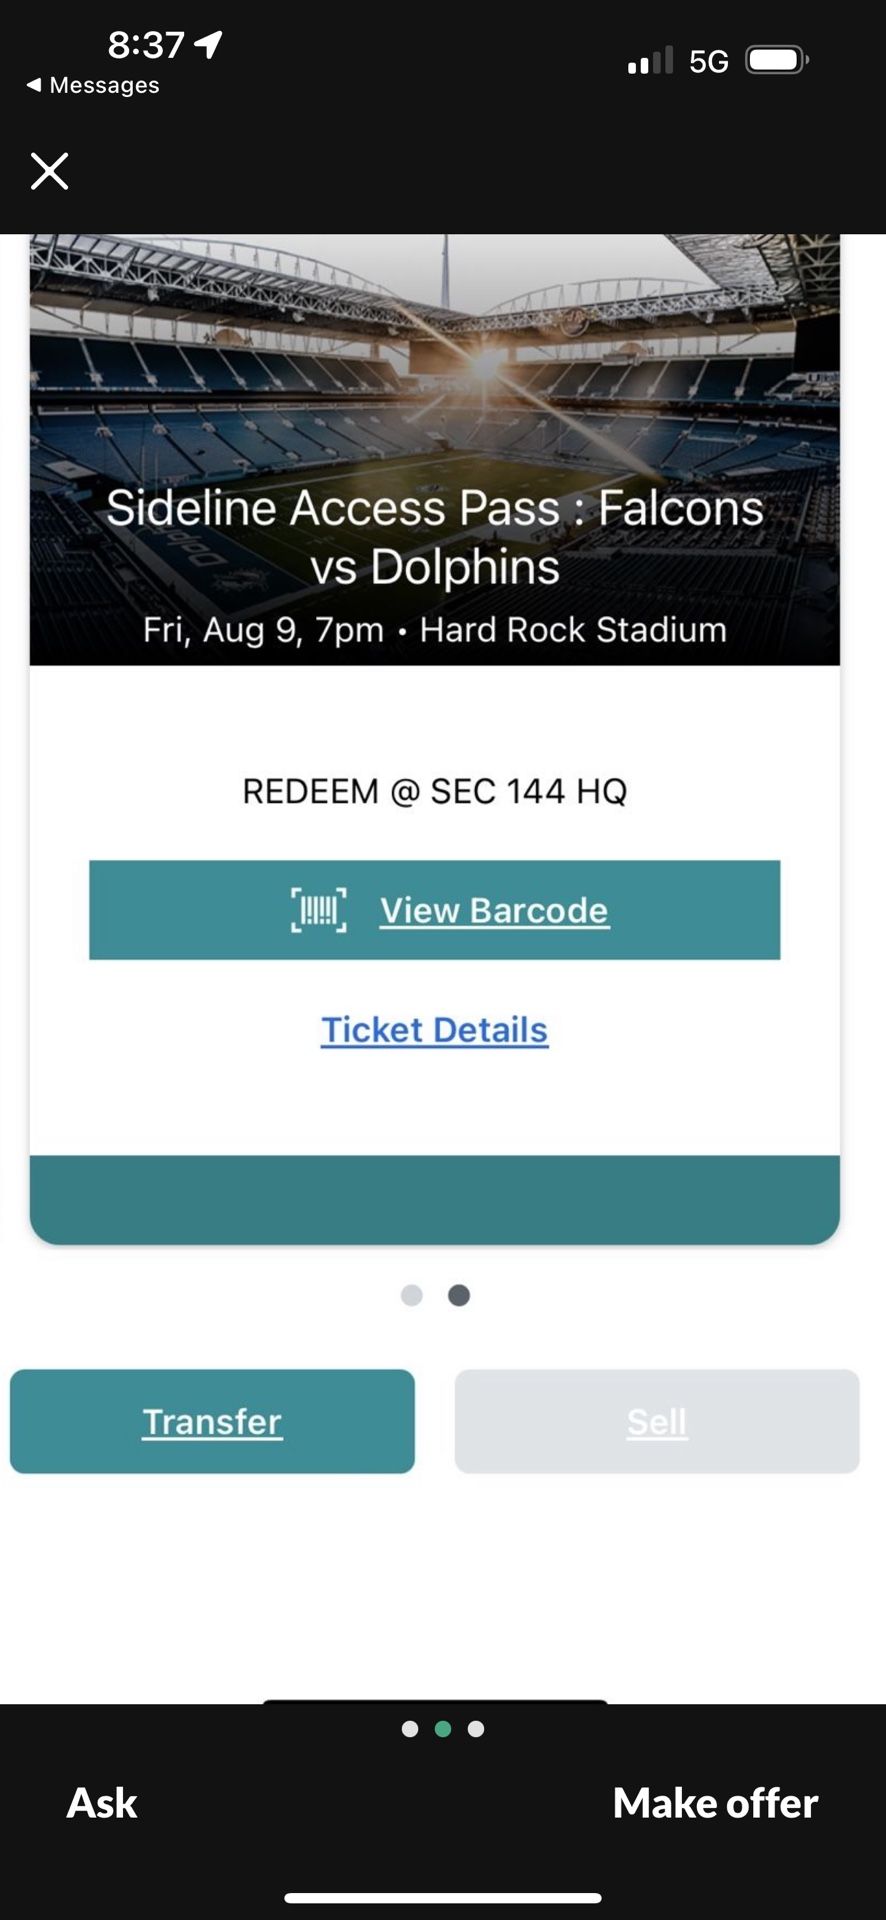
Task: Open Ticket Details
Action: 433,1030
